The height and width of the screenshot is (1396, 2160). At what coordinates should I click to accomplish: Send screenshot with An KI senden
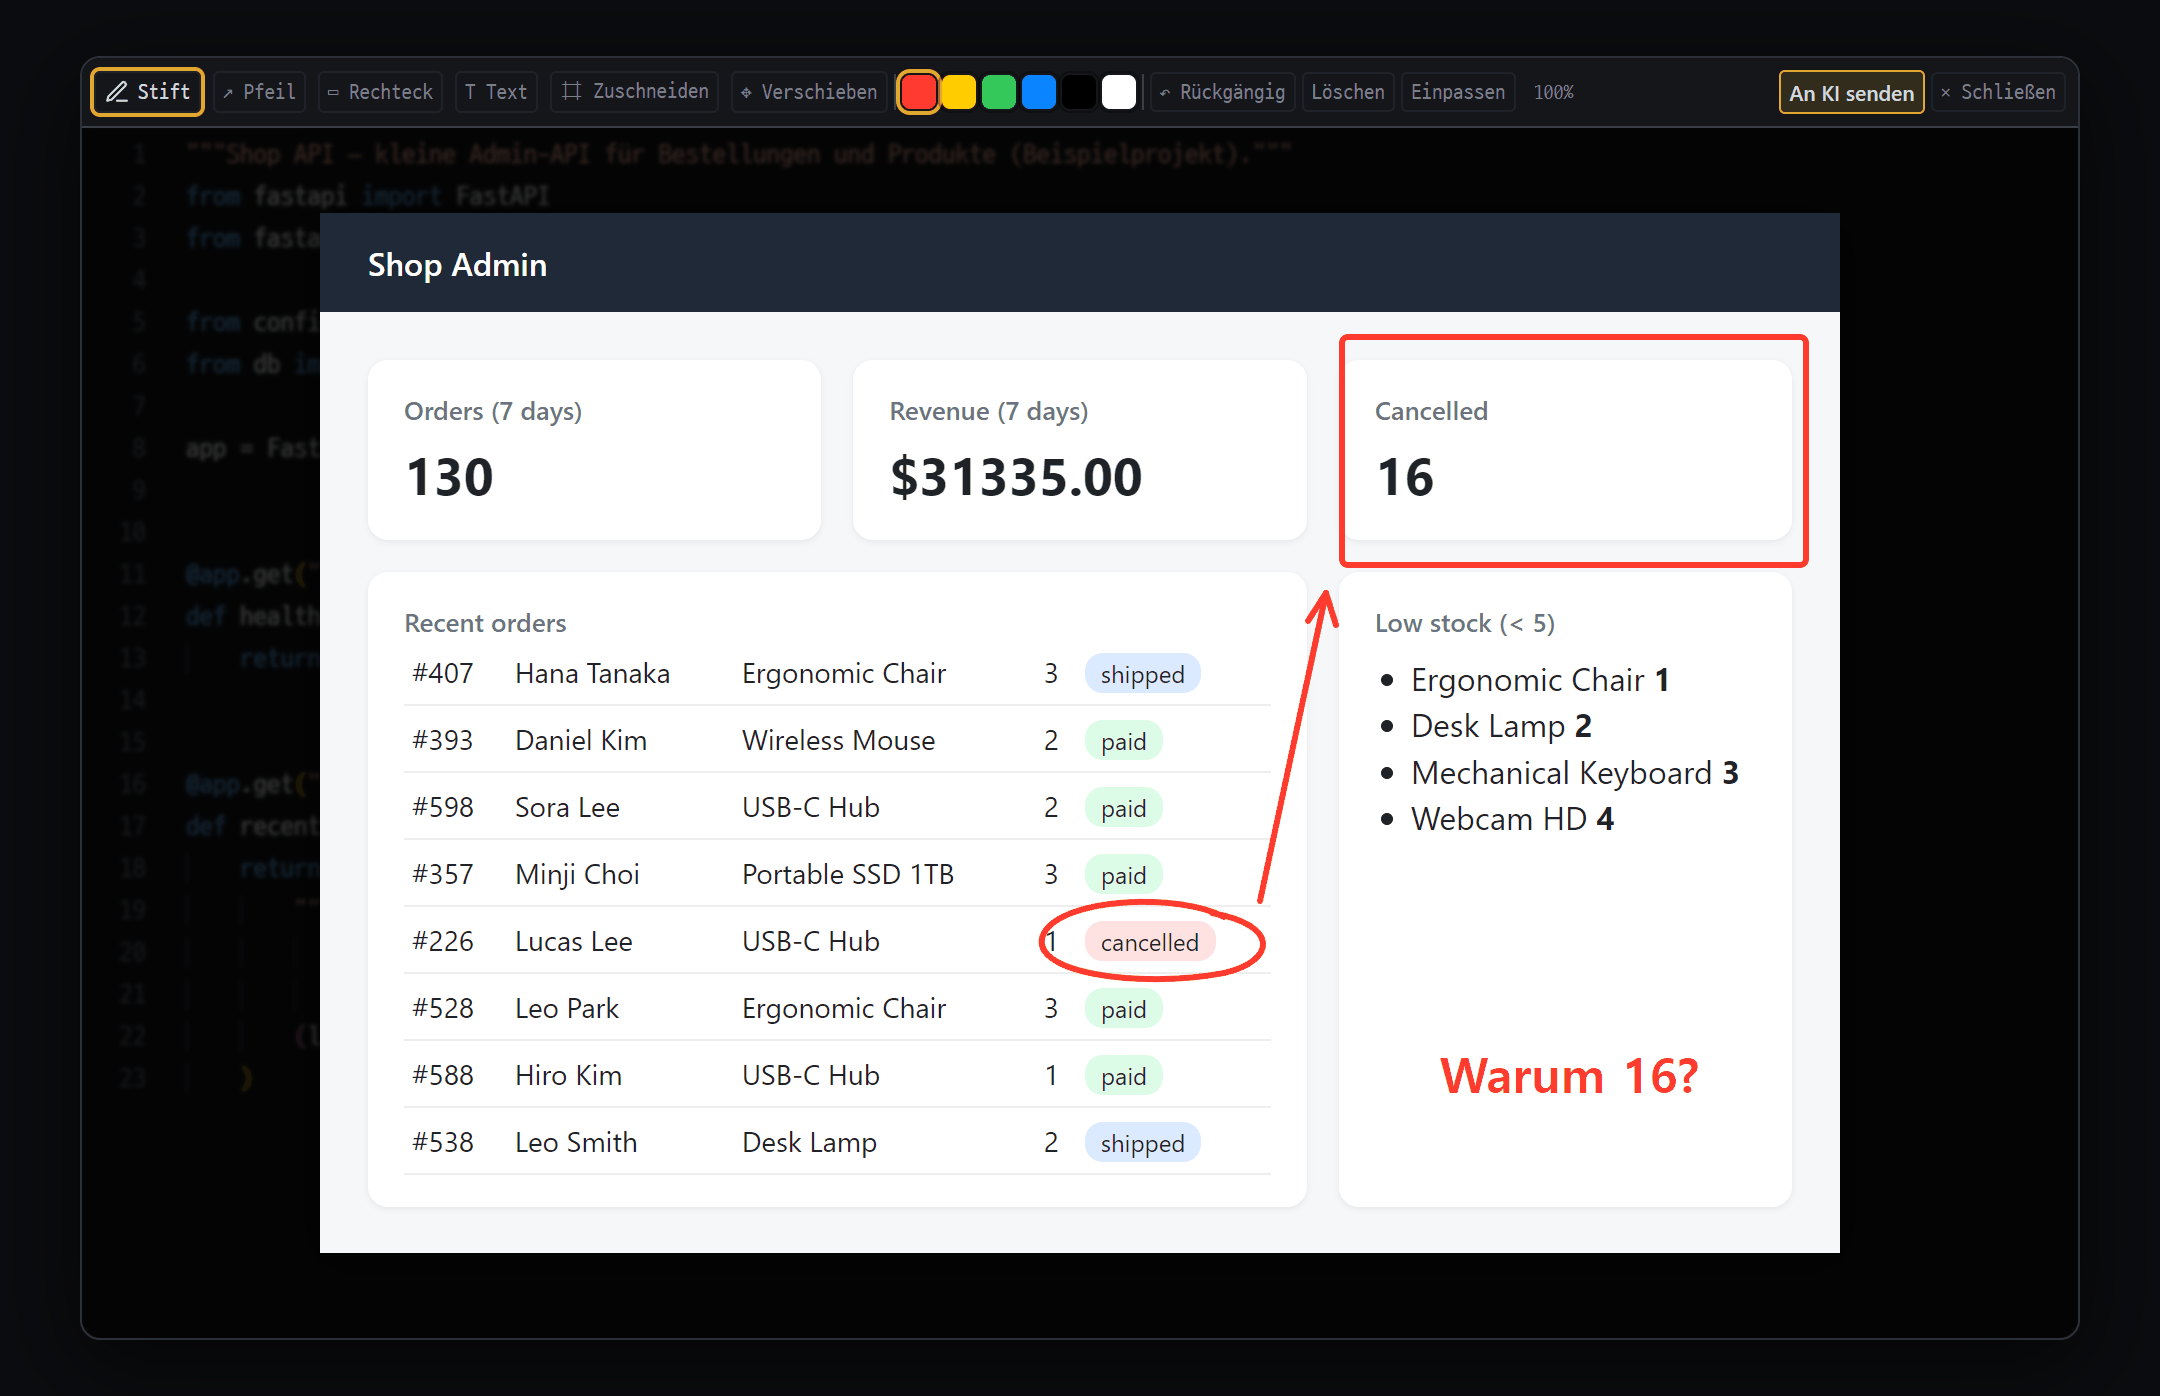tap(1851, 93)
